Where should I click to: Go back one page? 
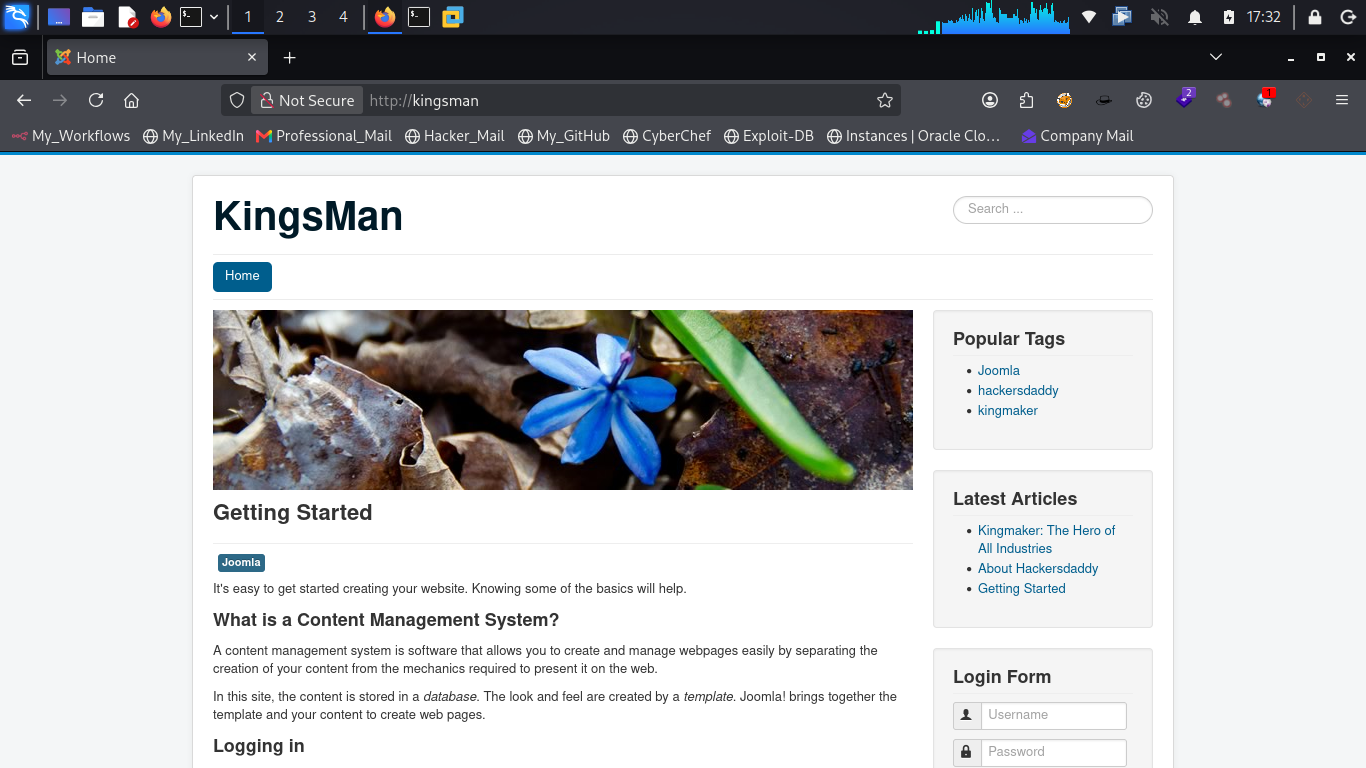point(24,100)
